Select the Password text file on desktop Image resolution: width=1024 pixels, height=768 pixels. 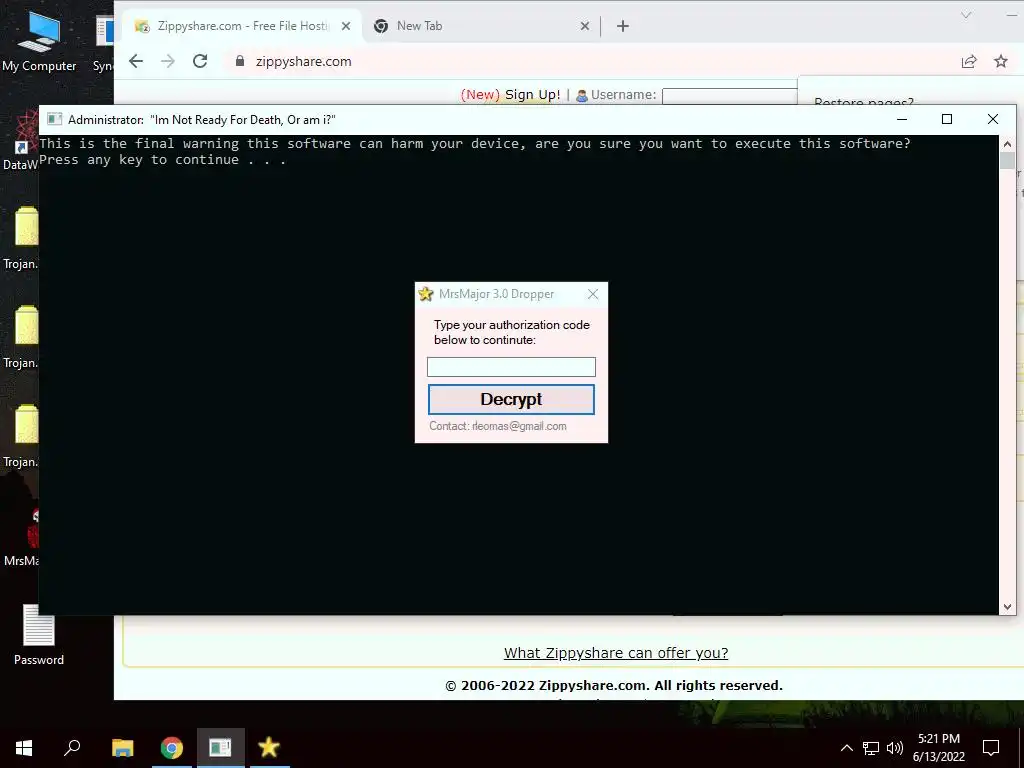[x=39, y=635]
